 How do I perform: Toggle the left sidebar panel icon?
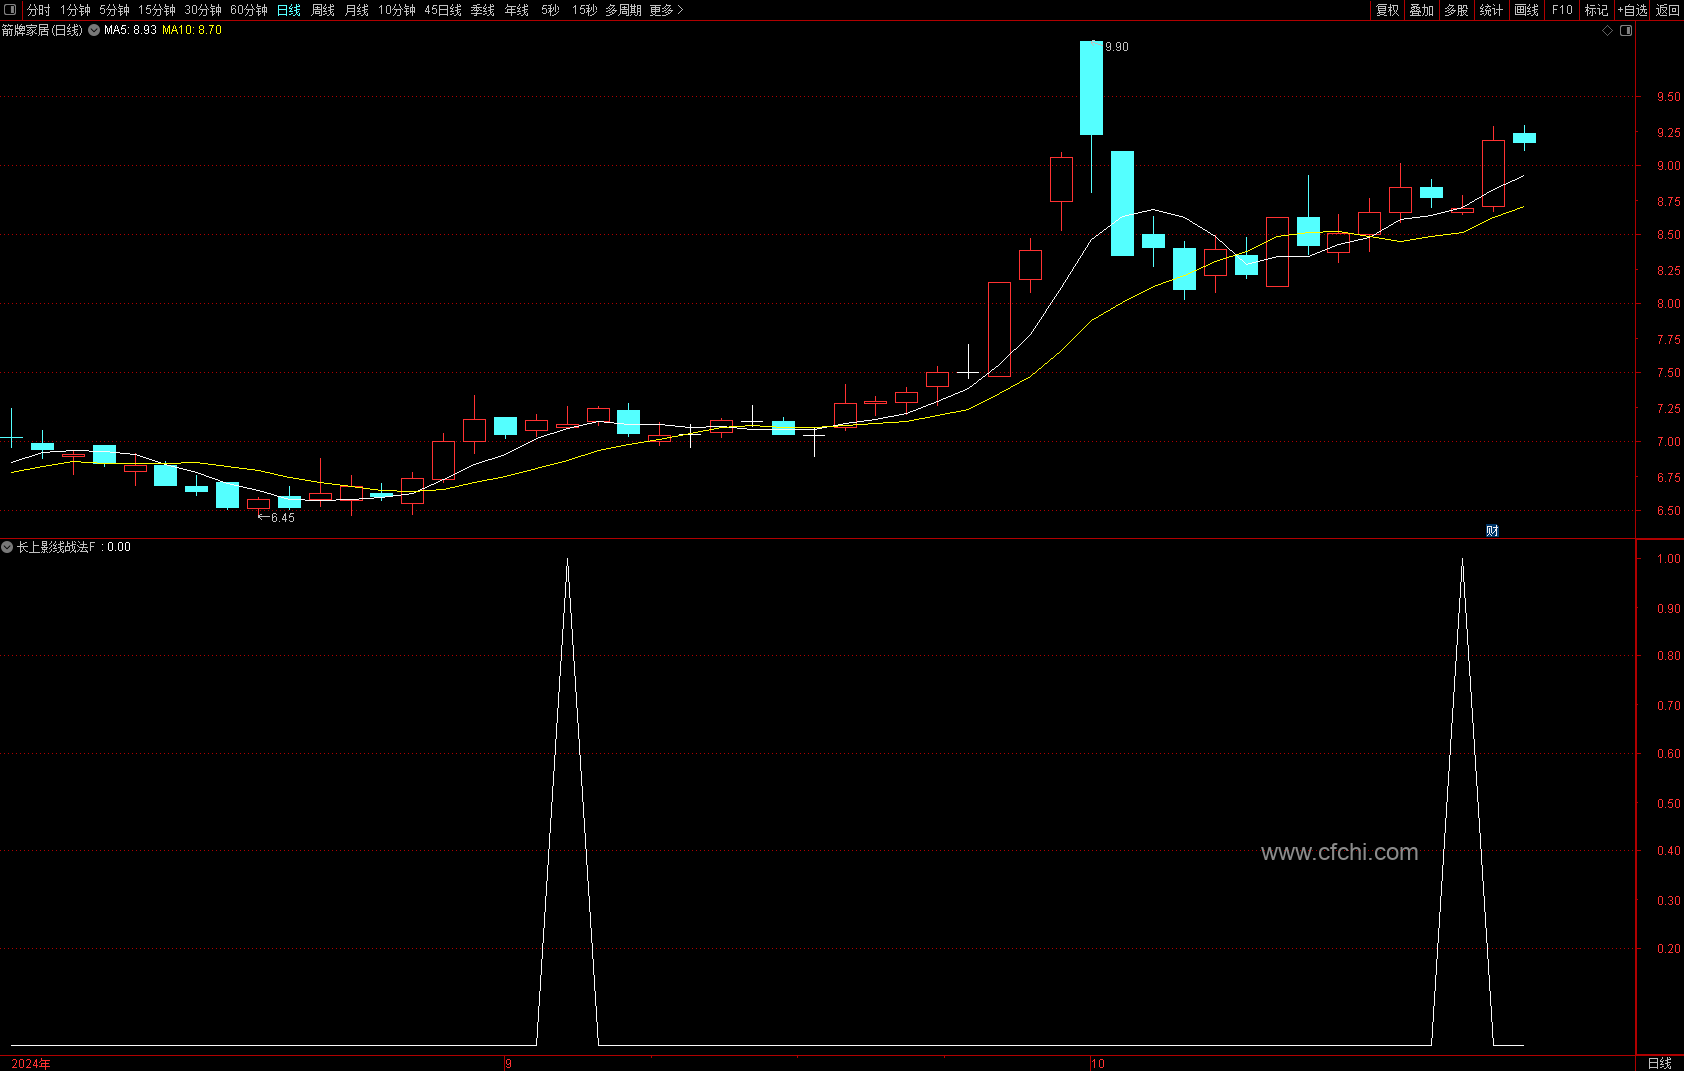point(11,10)
